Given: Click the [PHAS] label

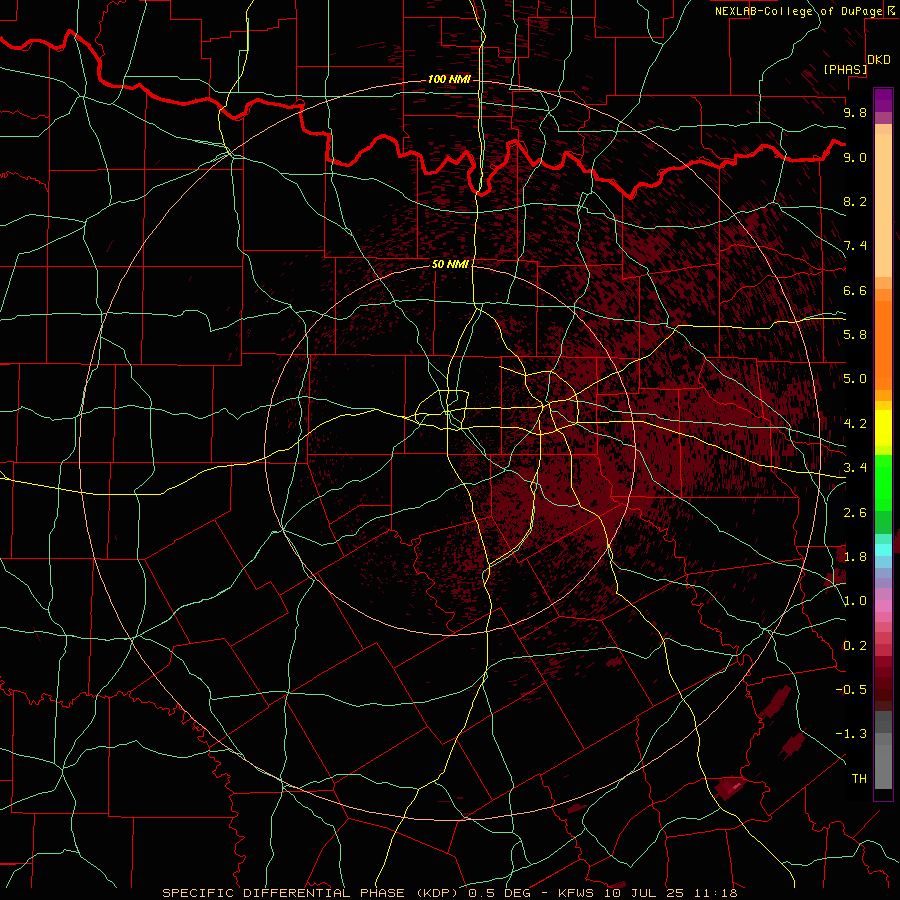Looking at the screenshot, I should (845, 69).
